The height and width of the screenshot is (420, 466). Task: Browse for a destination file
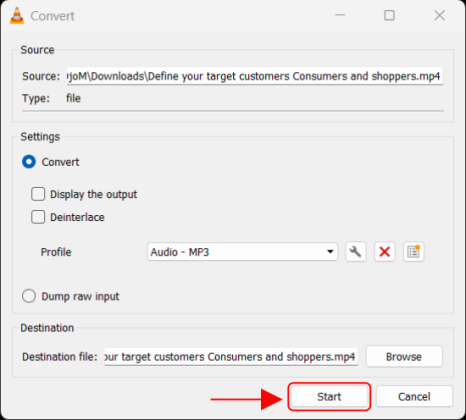404,357
